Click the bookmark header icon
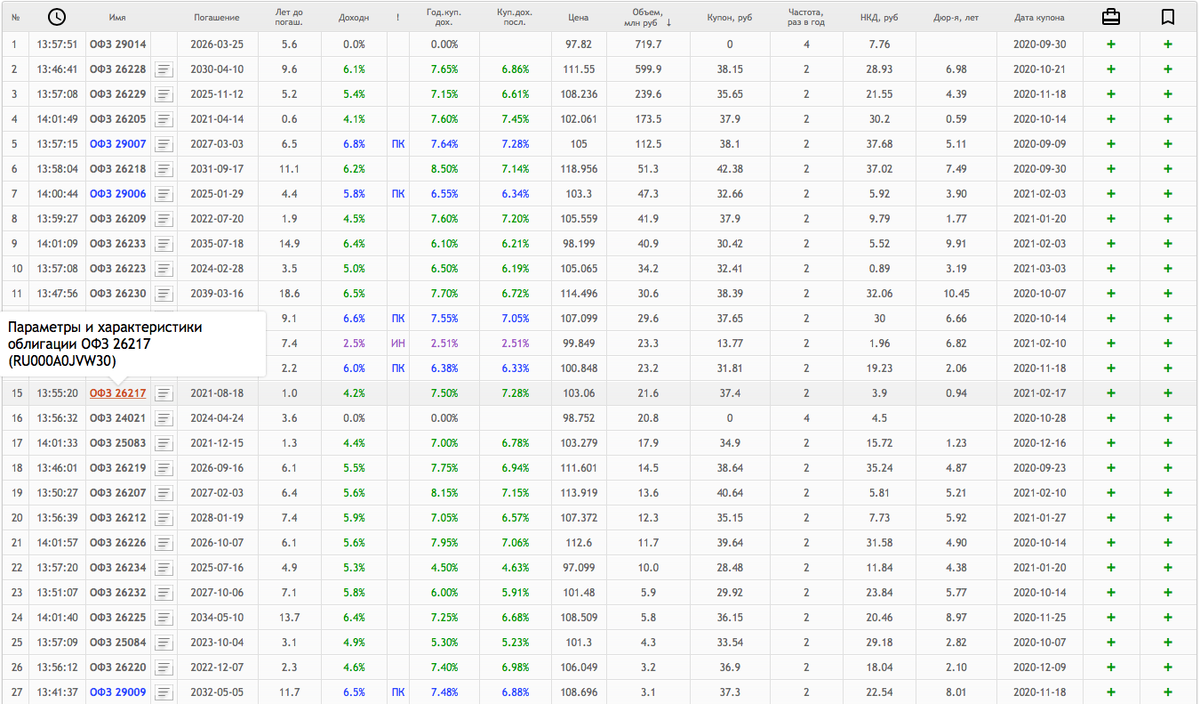This screenshot has height=704, width=1200. [x=1167, y=17]
